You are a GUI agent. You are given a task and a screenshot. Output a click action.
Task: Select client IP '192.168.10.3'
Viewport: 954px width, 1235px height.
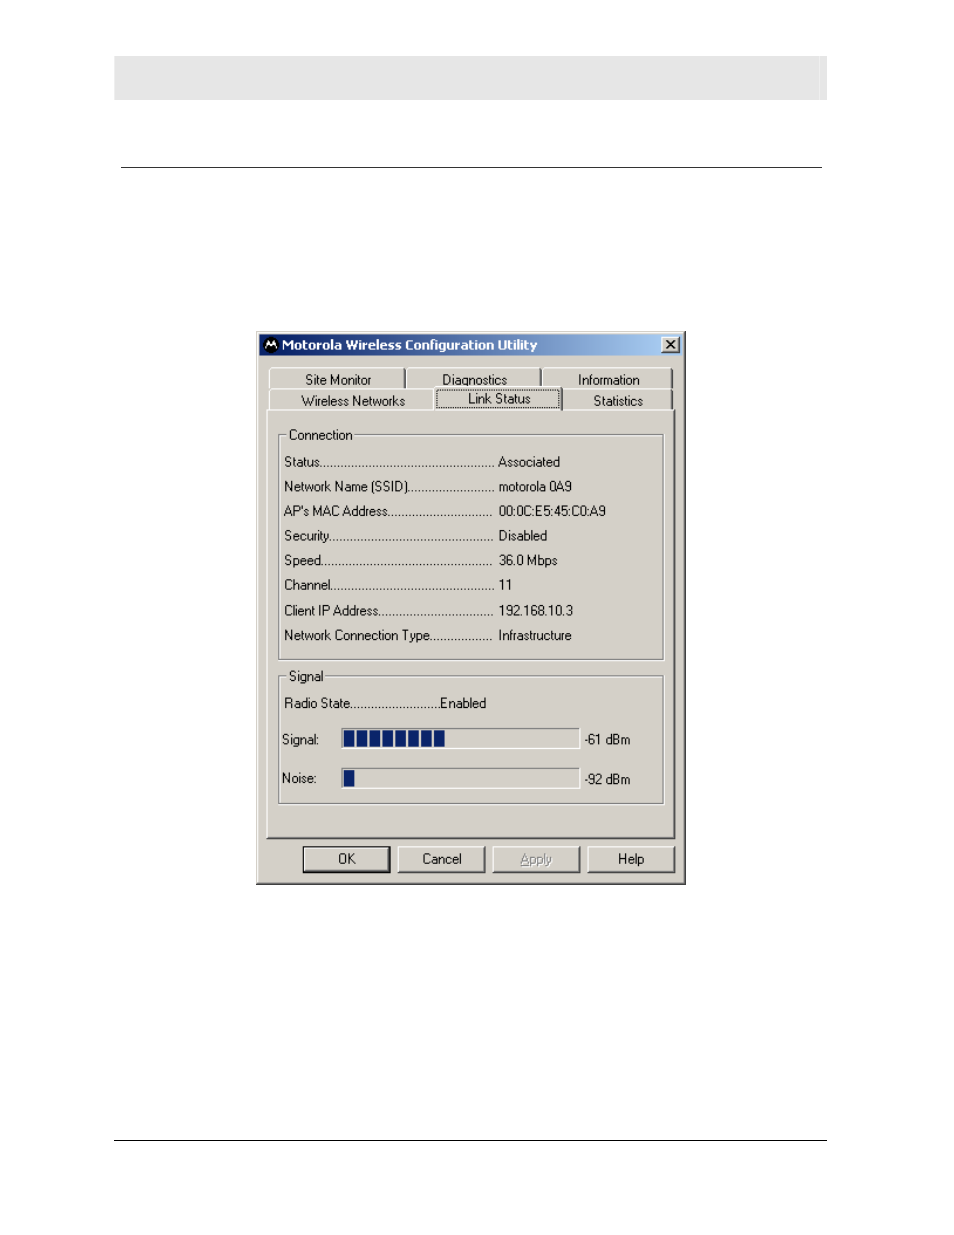[x=536, y=611]
